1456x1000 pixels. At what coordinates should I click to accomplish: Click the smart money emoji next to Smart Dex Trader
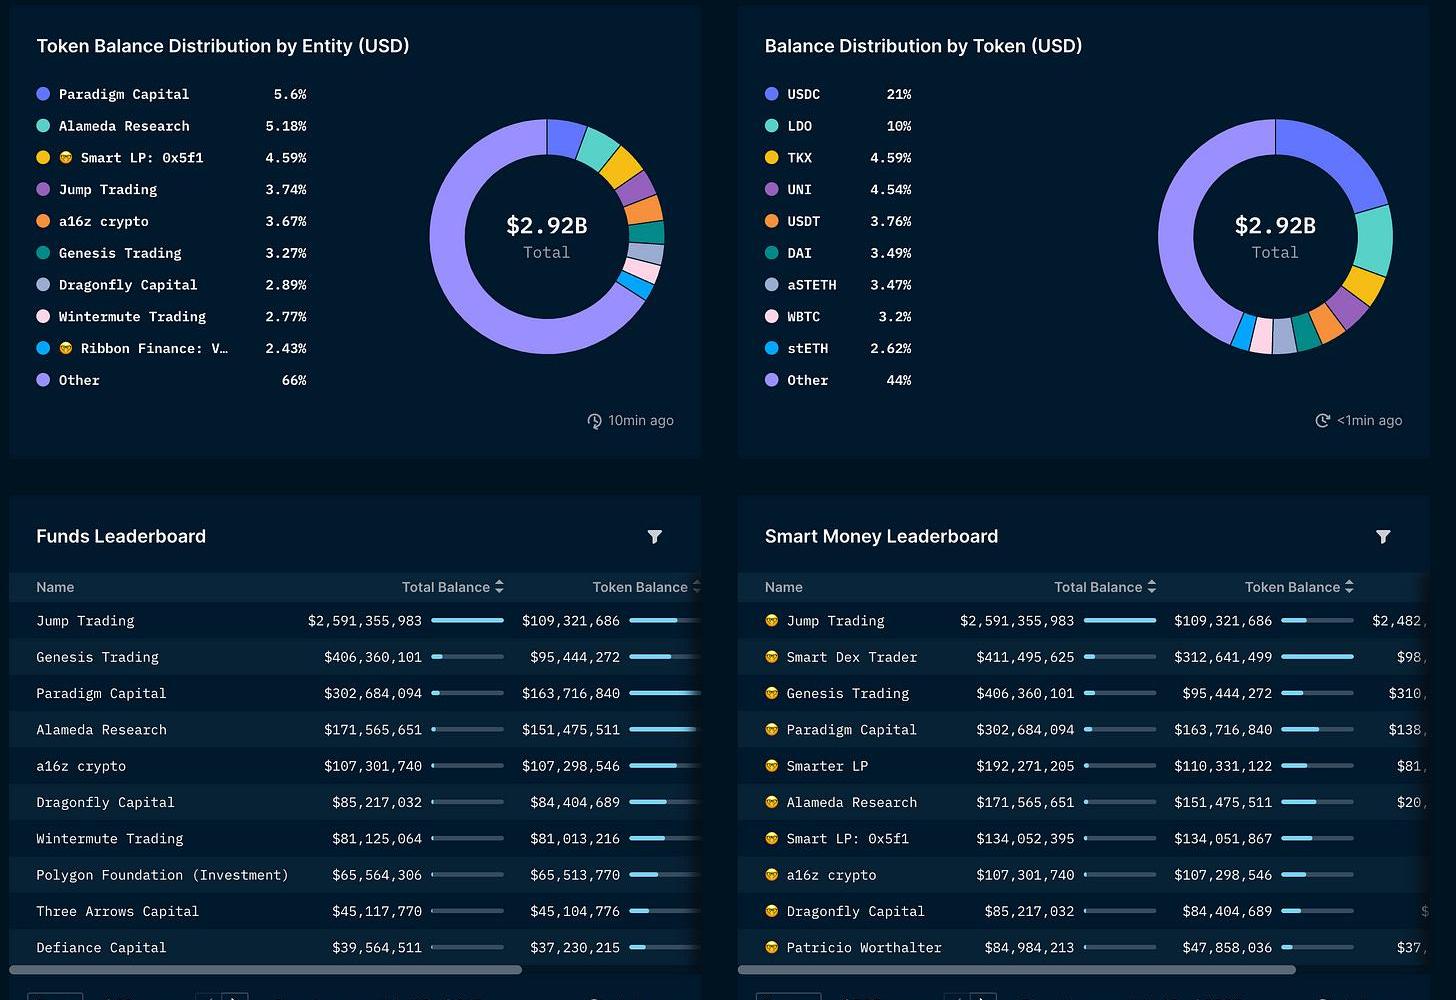click(x=771, y=657)
